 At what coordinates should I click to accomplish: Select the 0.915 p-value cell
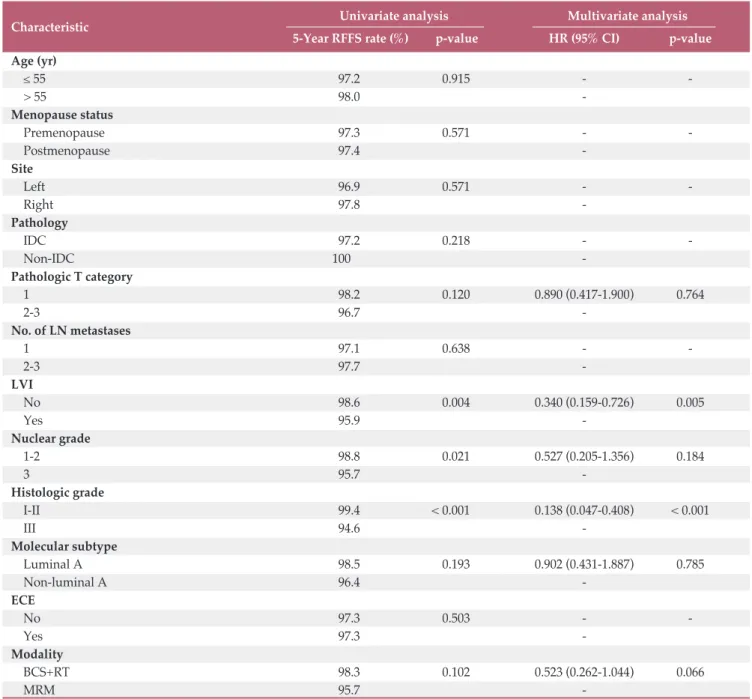tap(456, 79)
